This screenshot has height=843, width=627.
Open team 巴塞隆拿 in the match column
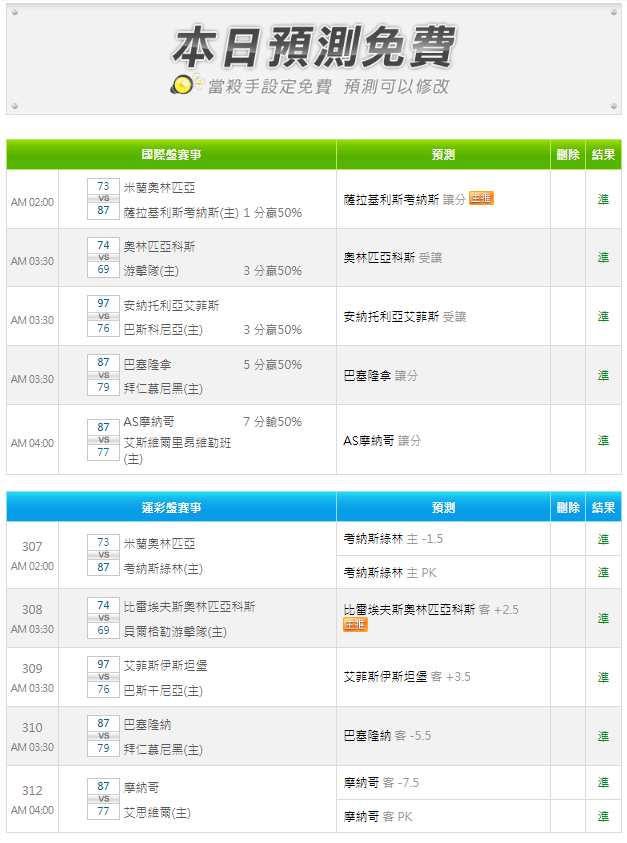click(147, 365)
